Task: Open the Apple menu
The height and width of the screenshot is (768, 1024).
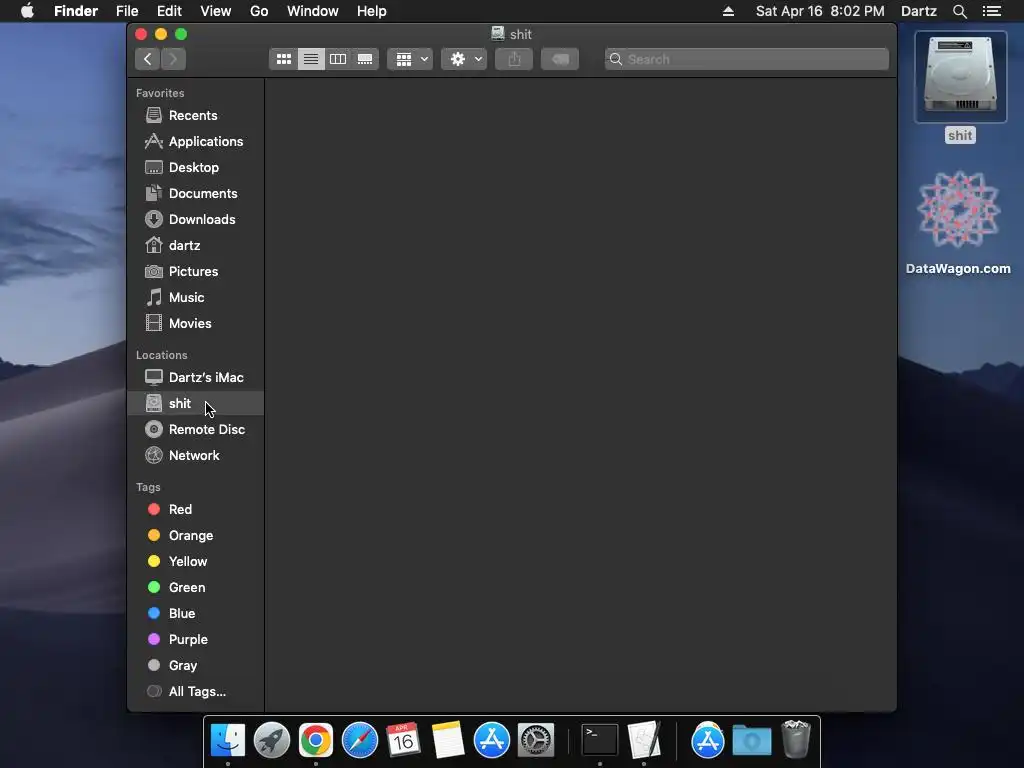Action: [x=27, y=11]
